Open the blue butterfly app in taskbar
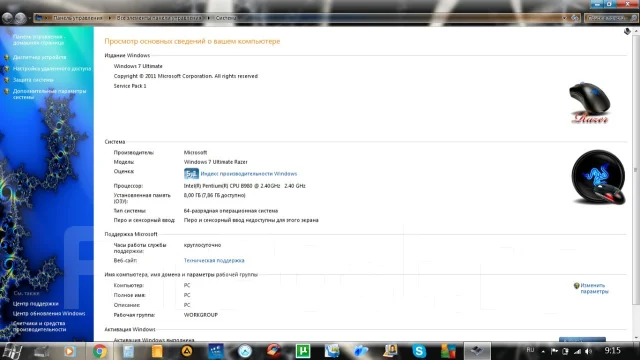 pos(361,351)
